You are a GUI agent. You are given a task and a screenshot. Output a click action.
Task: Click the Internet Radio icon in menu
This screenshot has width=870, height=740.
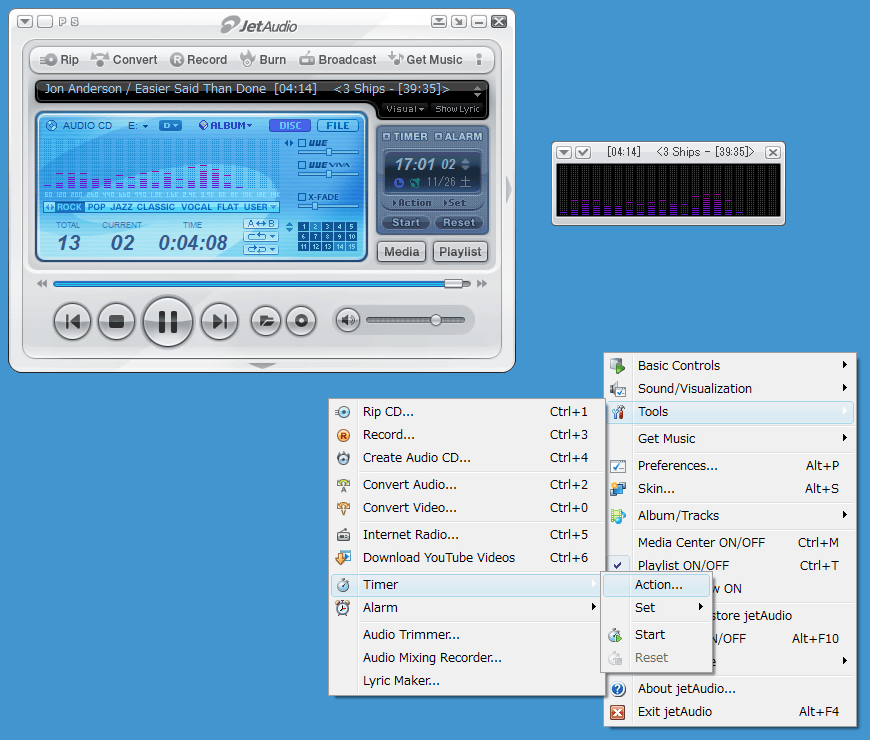tap(343, 535)
